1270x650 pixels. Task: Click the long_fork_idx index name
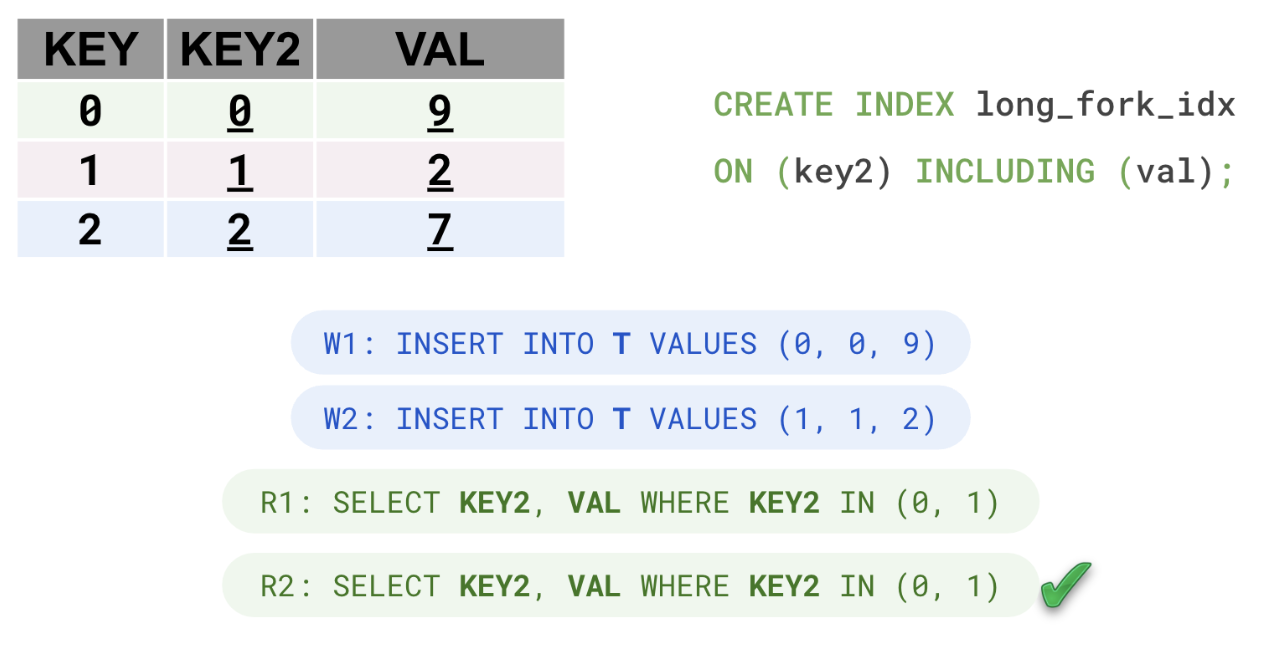tap(1105, 105)
